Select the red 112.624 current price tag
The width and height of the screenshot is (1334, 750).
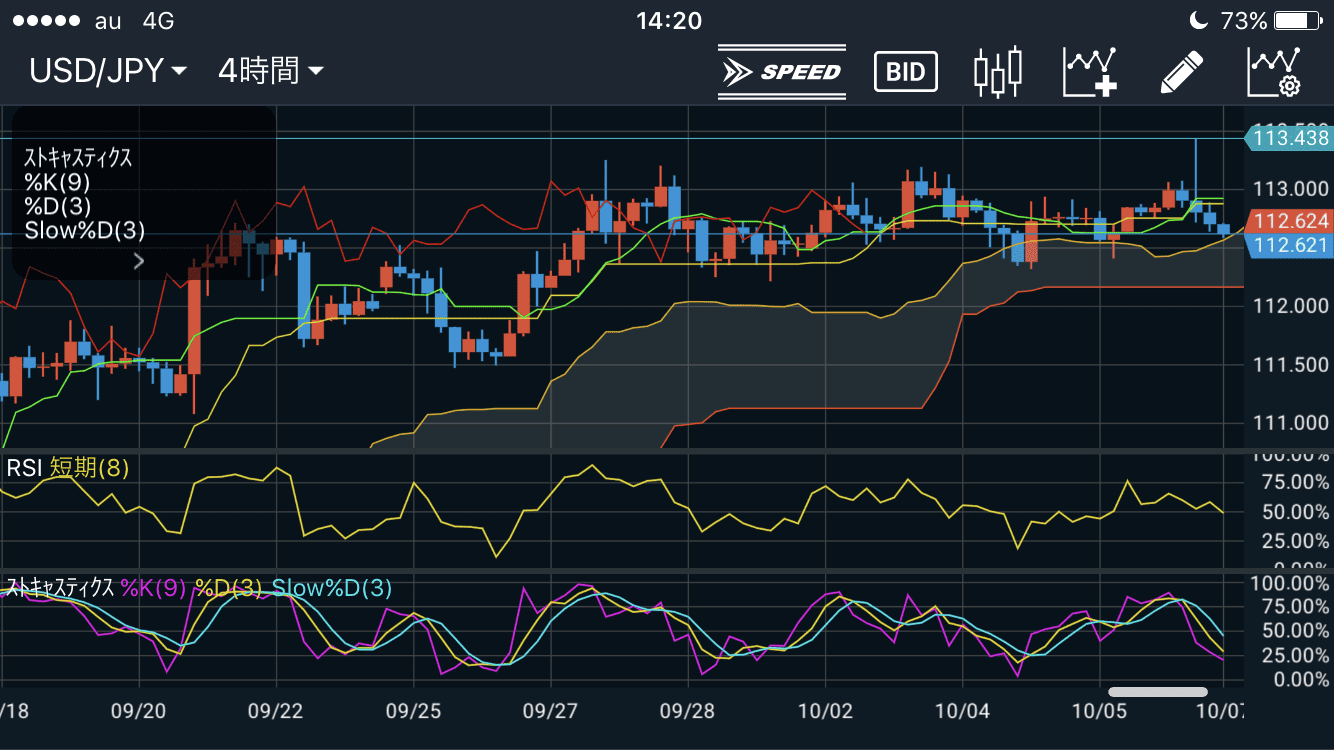pos(1289,221)
